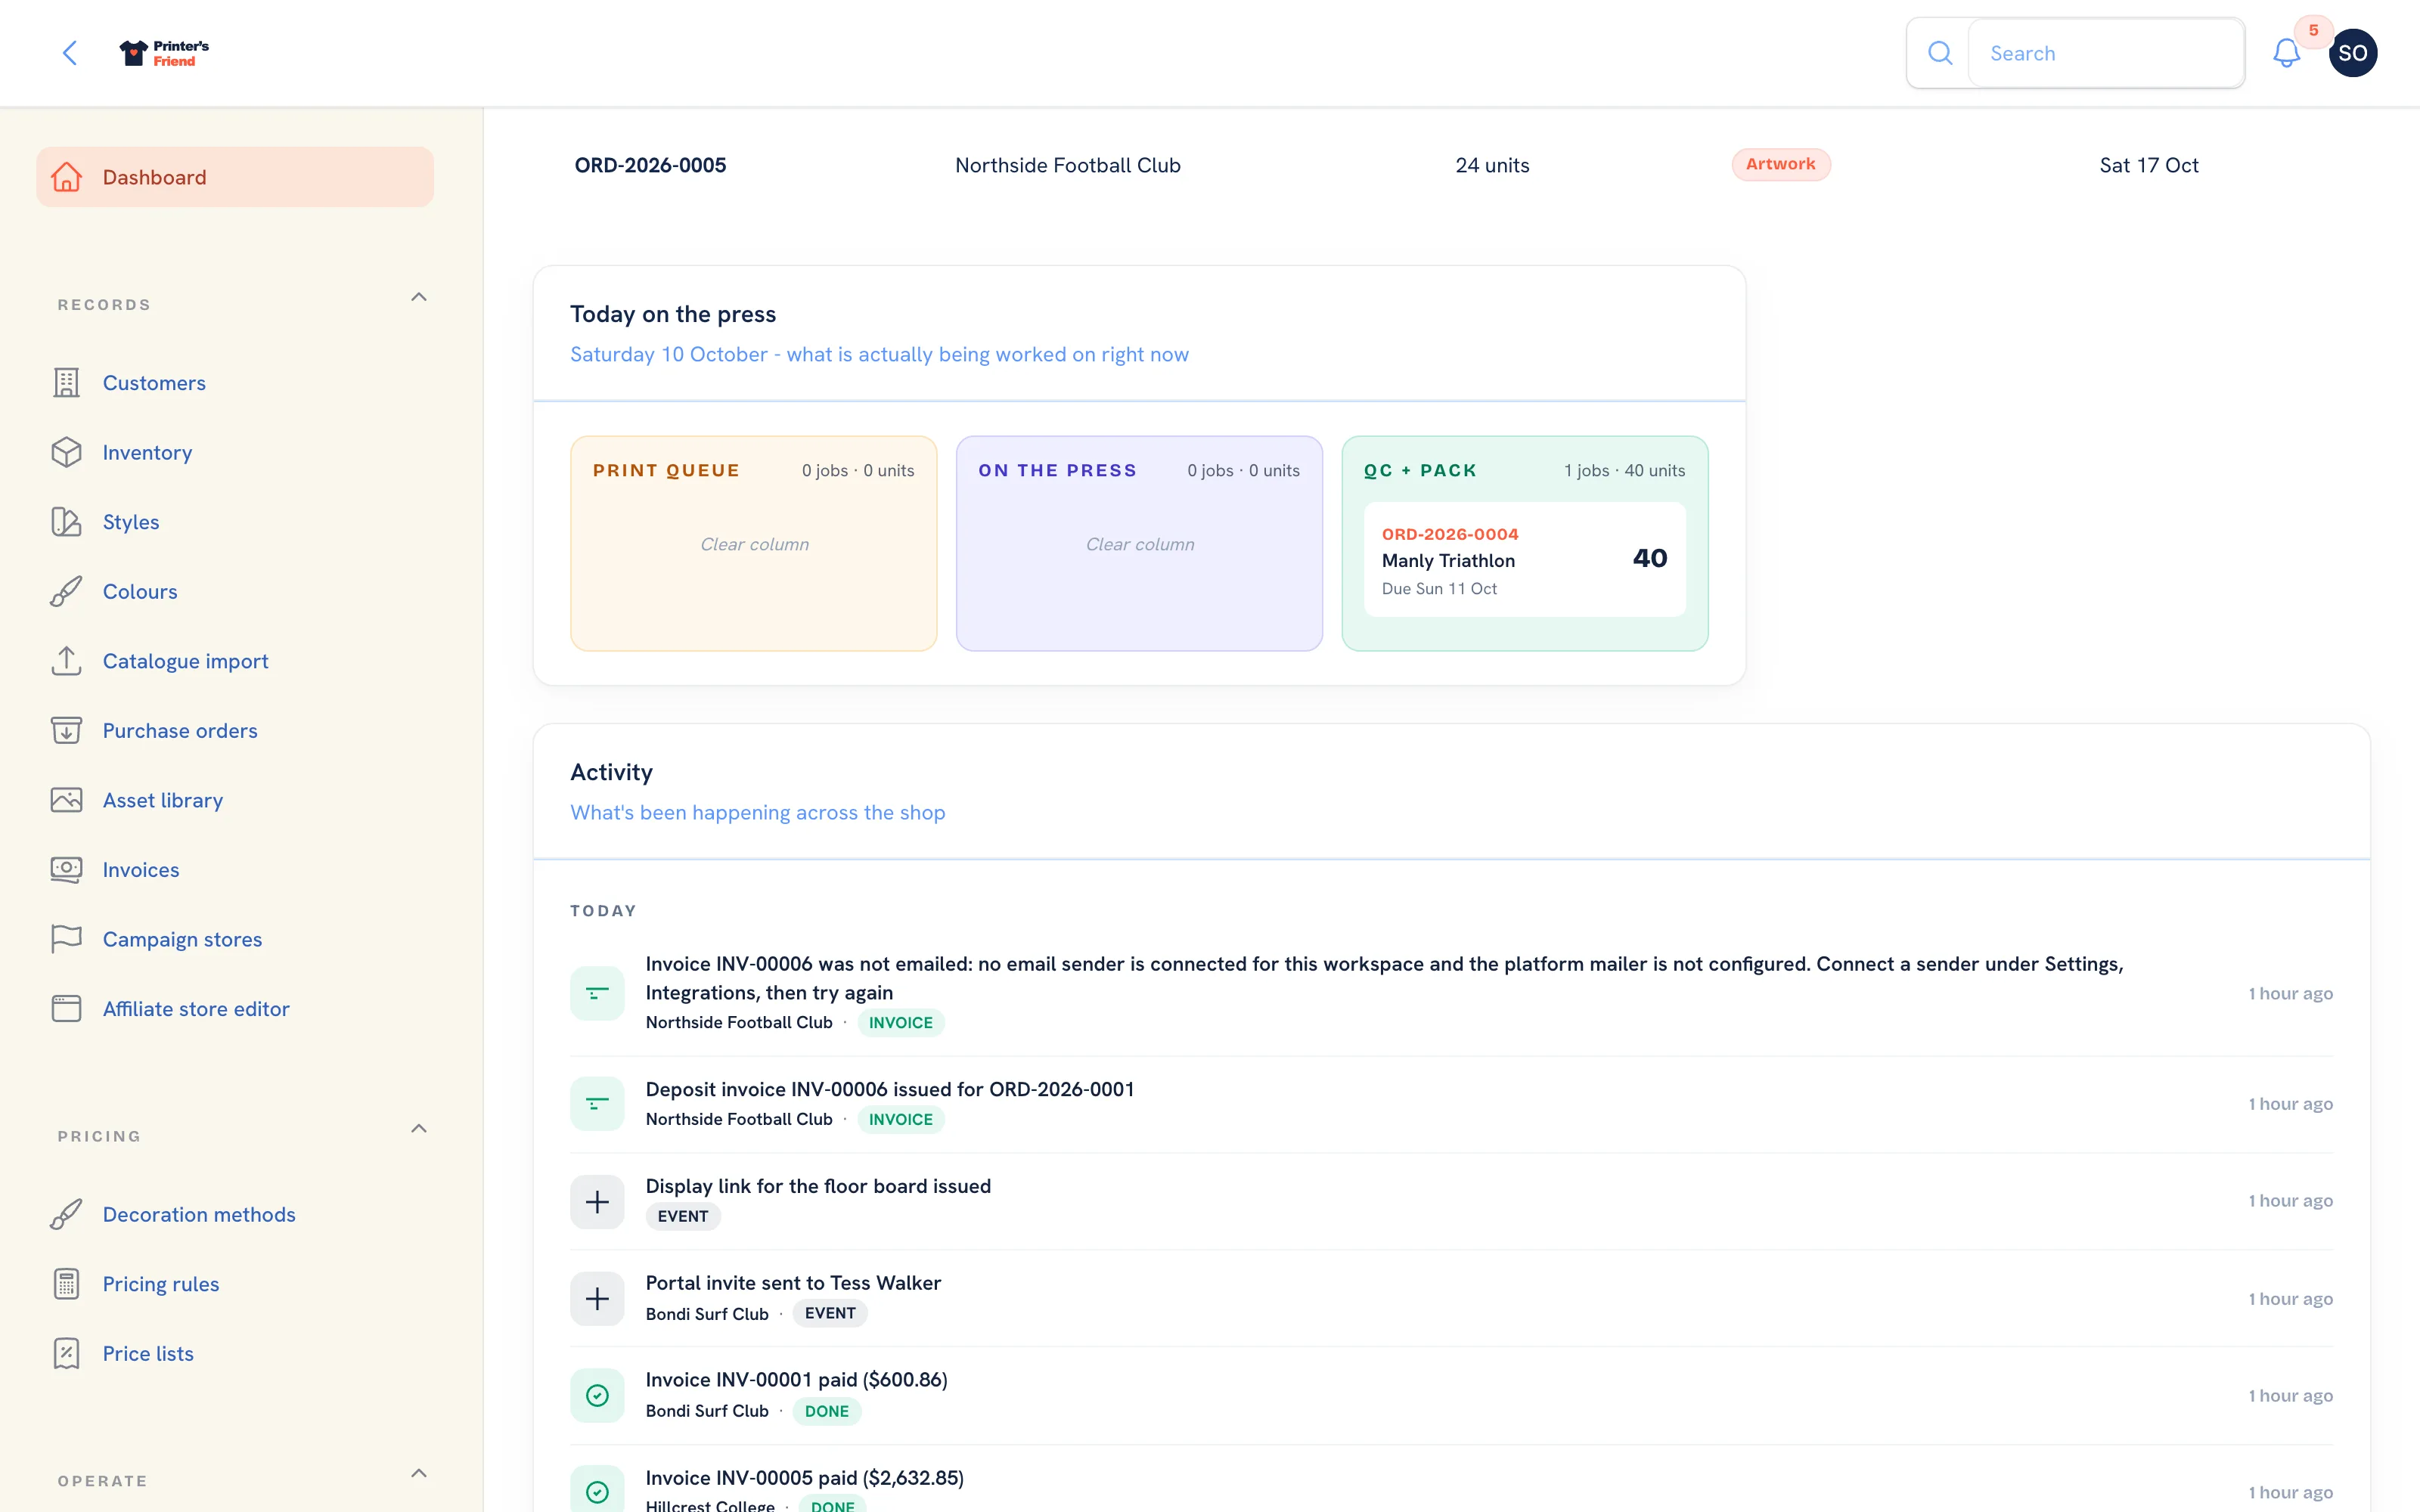This screenshot has height=1512, width=2420.
Task: Open the Customers page label
Action: point(154,383)
